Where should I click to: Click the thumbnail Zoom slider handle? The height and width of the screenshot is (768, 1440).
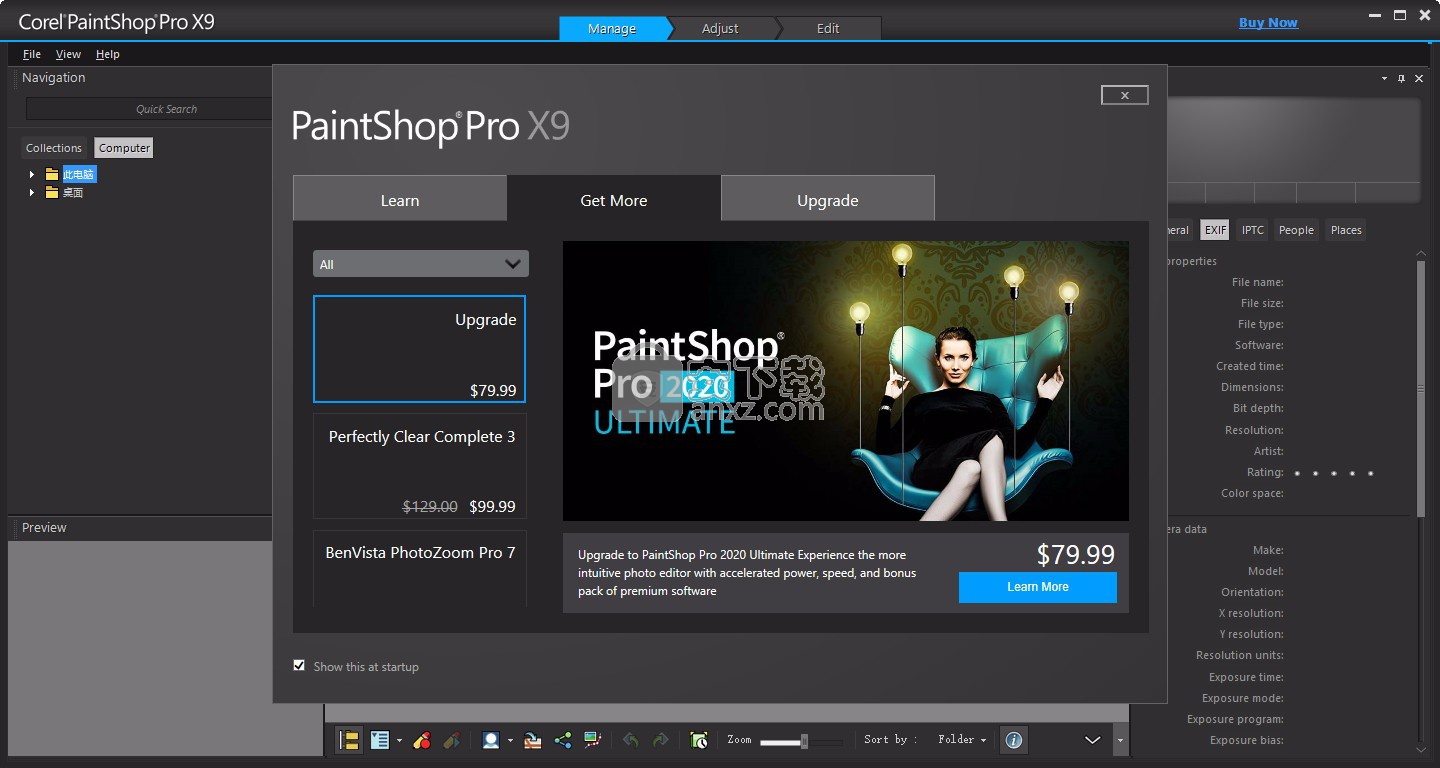click(x=804, y=741)
